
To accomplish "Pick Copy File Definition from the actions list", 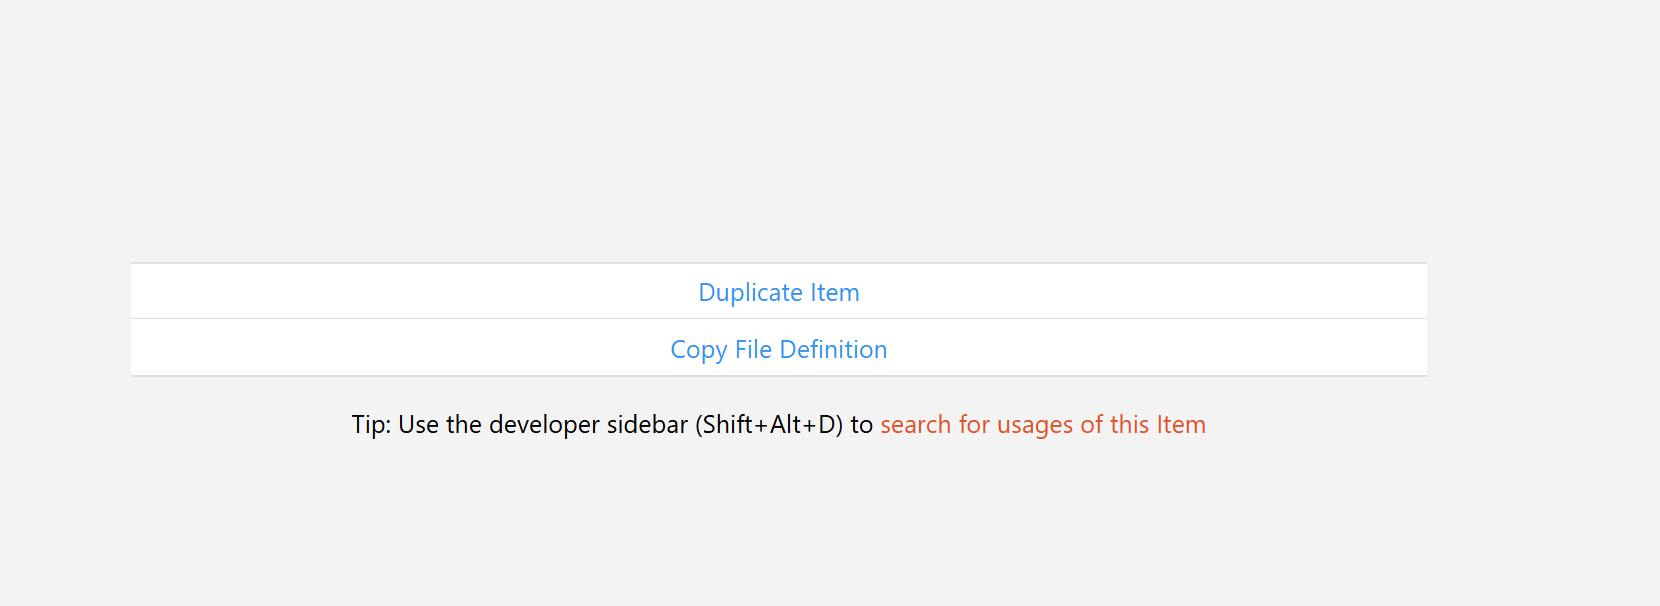I will coord(779,349).
